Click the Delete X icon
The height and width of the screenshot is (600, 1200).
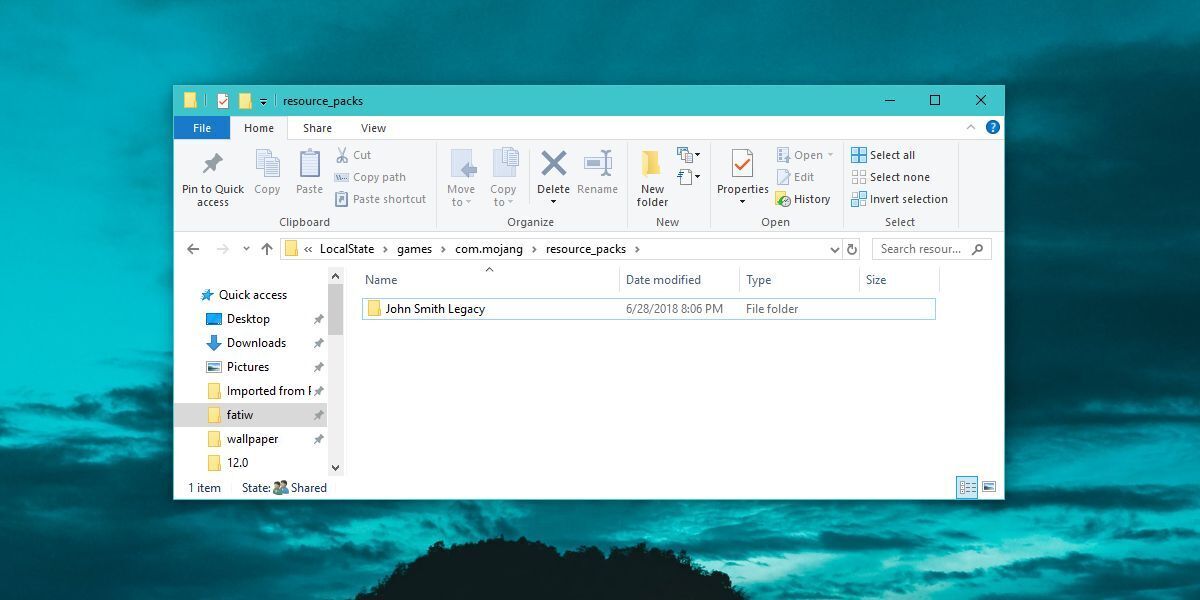(553, 164)
